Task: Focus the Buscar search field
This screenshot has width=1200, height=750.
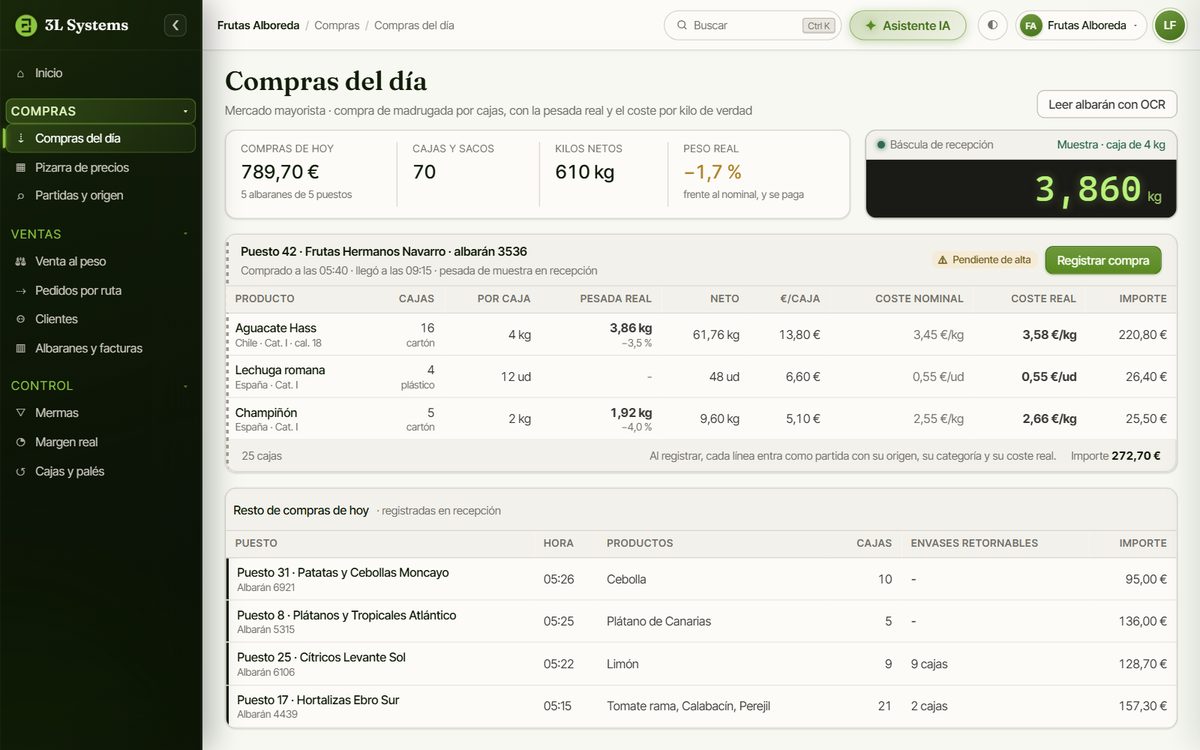Action: click(x=752, y=26)
